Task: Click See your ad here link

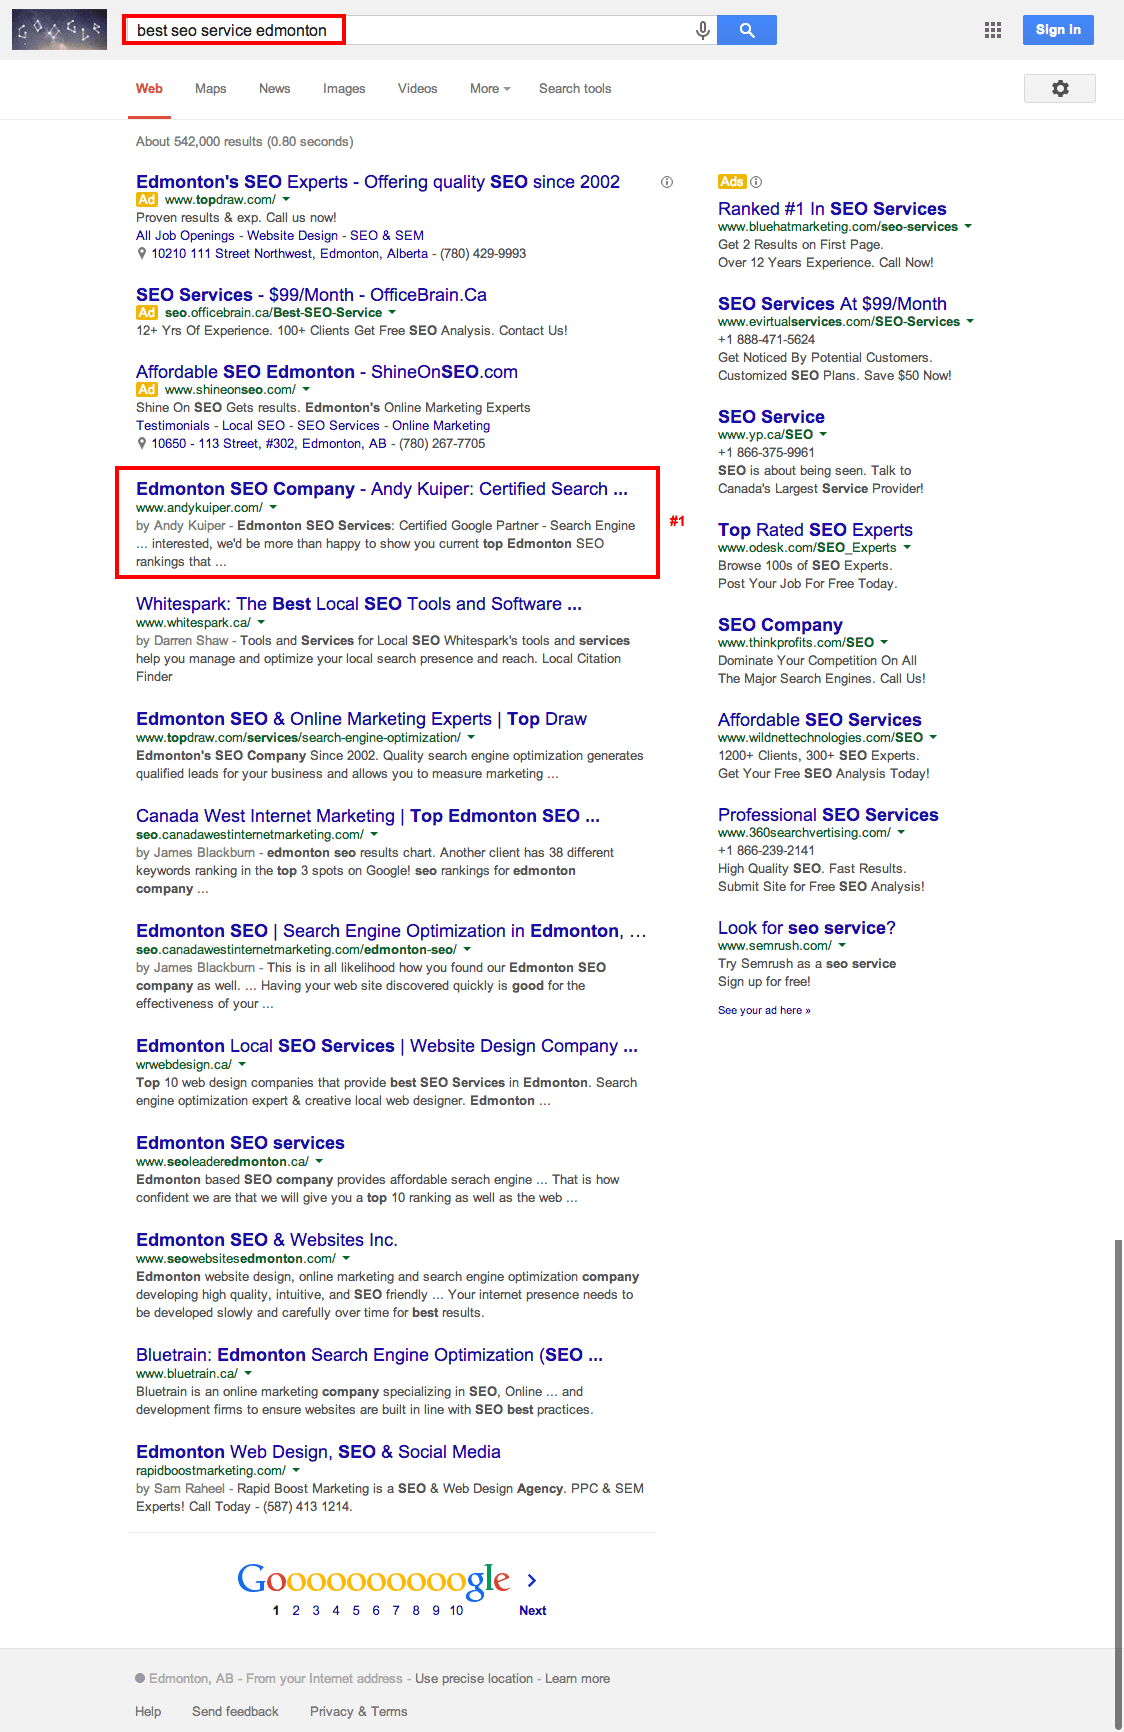Action: click(x=764, y=1011)
